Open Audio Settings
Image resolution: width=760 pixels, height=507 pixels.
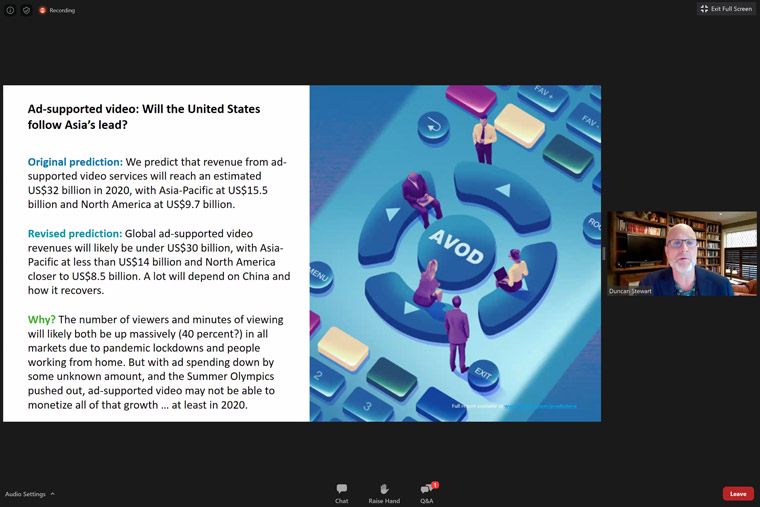[25, 494]
